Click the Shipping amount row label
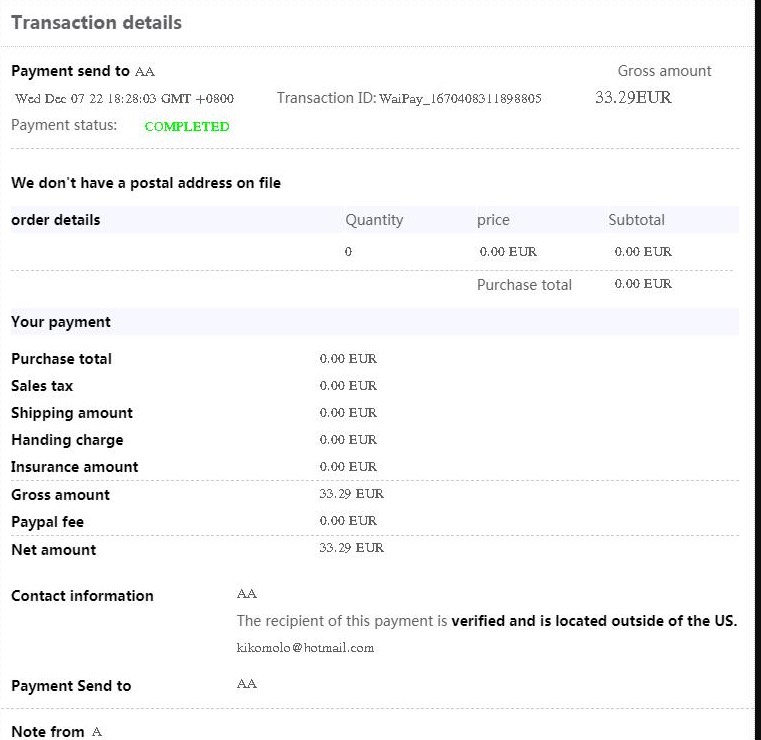The image size is (761, 740). [x=72, y=413]
